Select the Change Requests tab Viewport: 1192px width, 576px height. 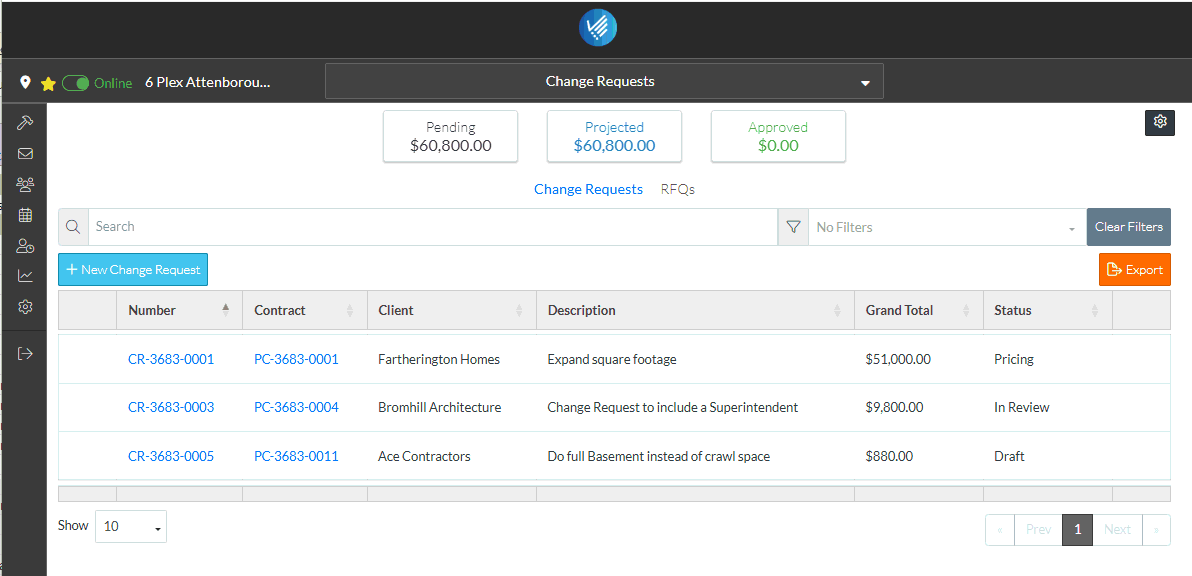coord(588,189)
